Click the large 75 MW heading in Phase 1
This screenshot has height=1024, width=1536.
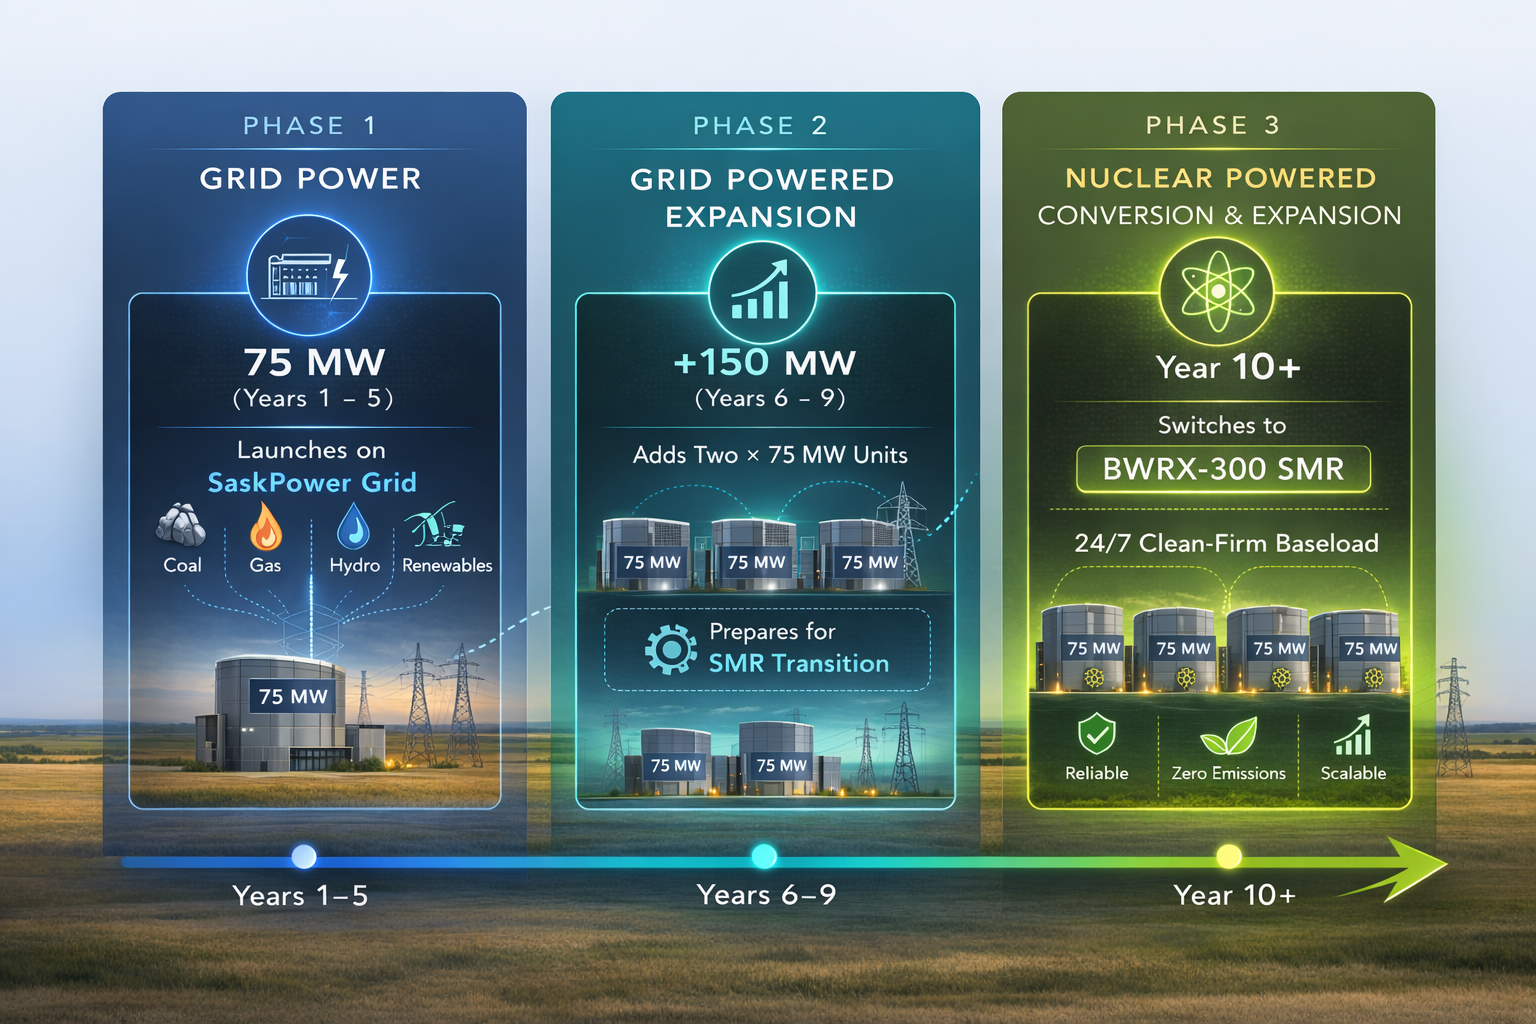point(315,362)
